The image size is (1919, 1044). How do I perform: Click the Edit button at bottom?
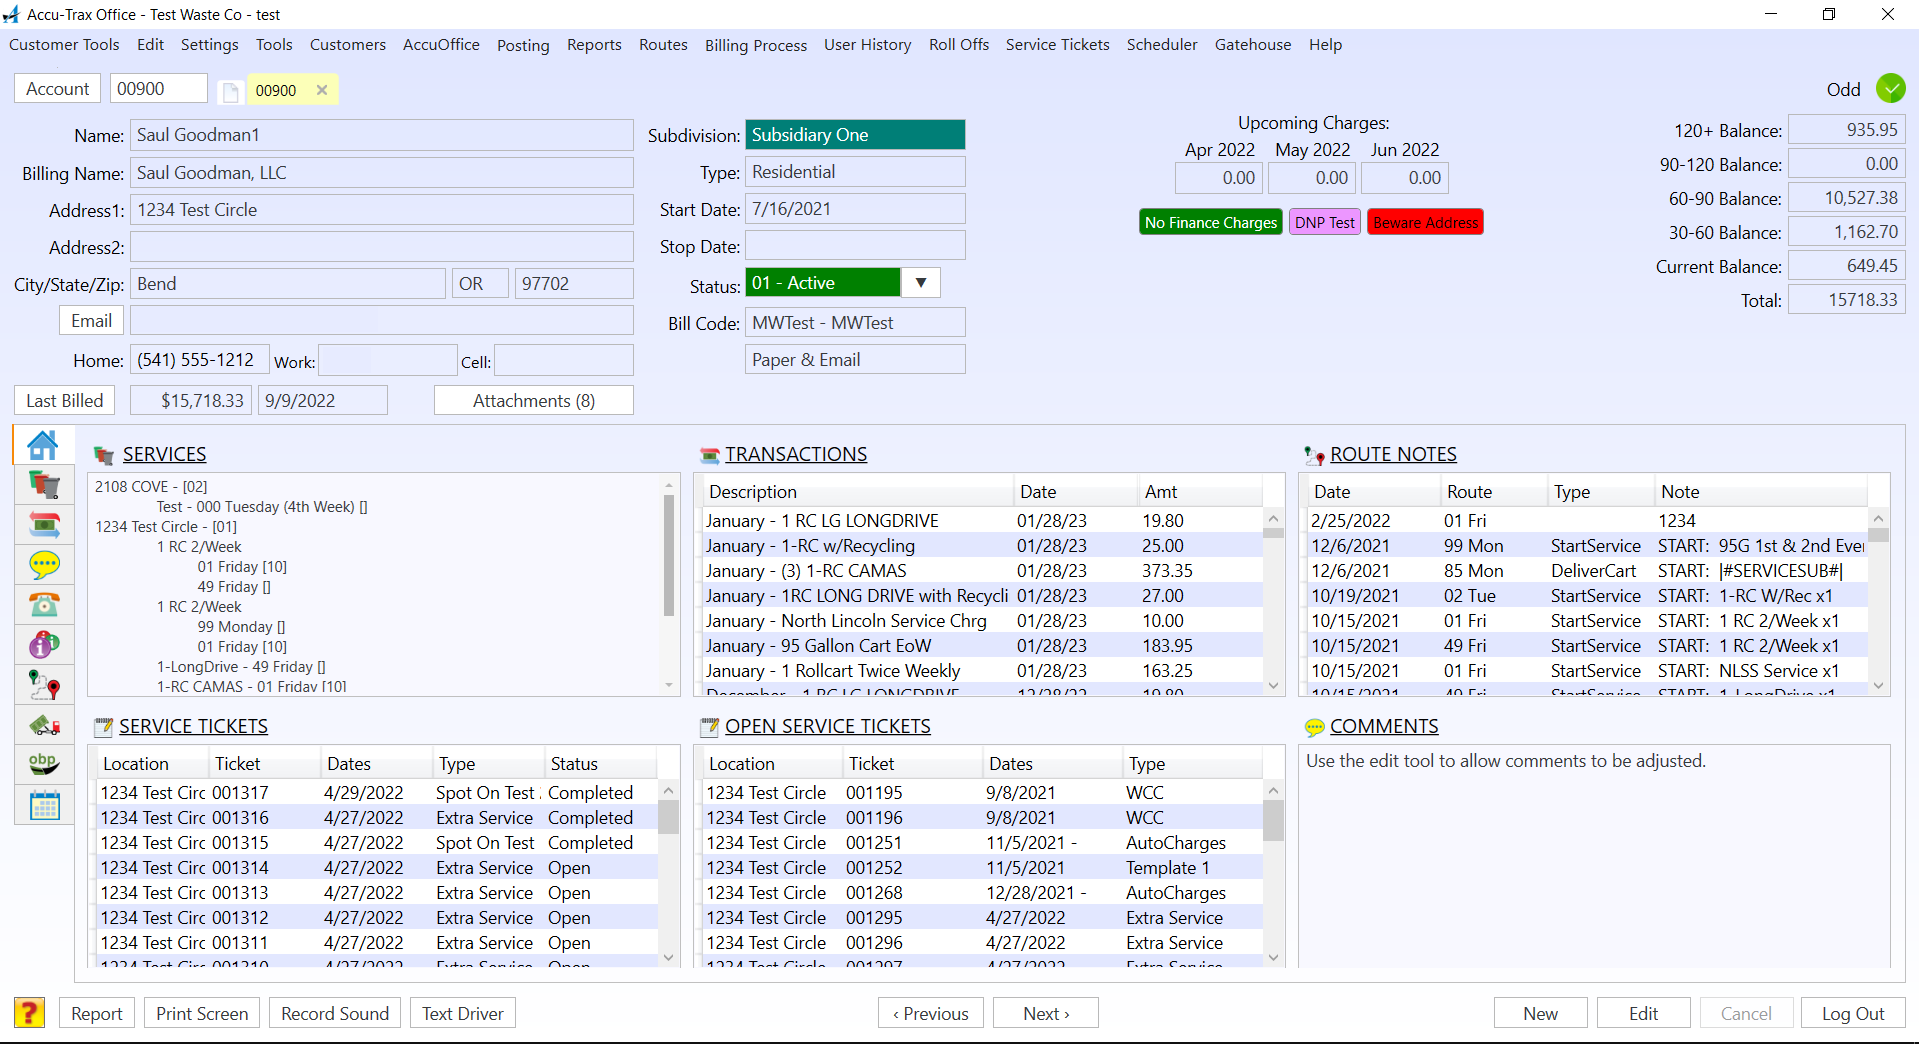pyautogui.click(x=1643, y=1013)
